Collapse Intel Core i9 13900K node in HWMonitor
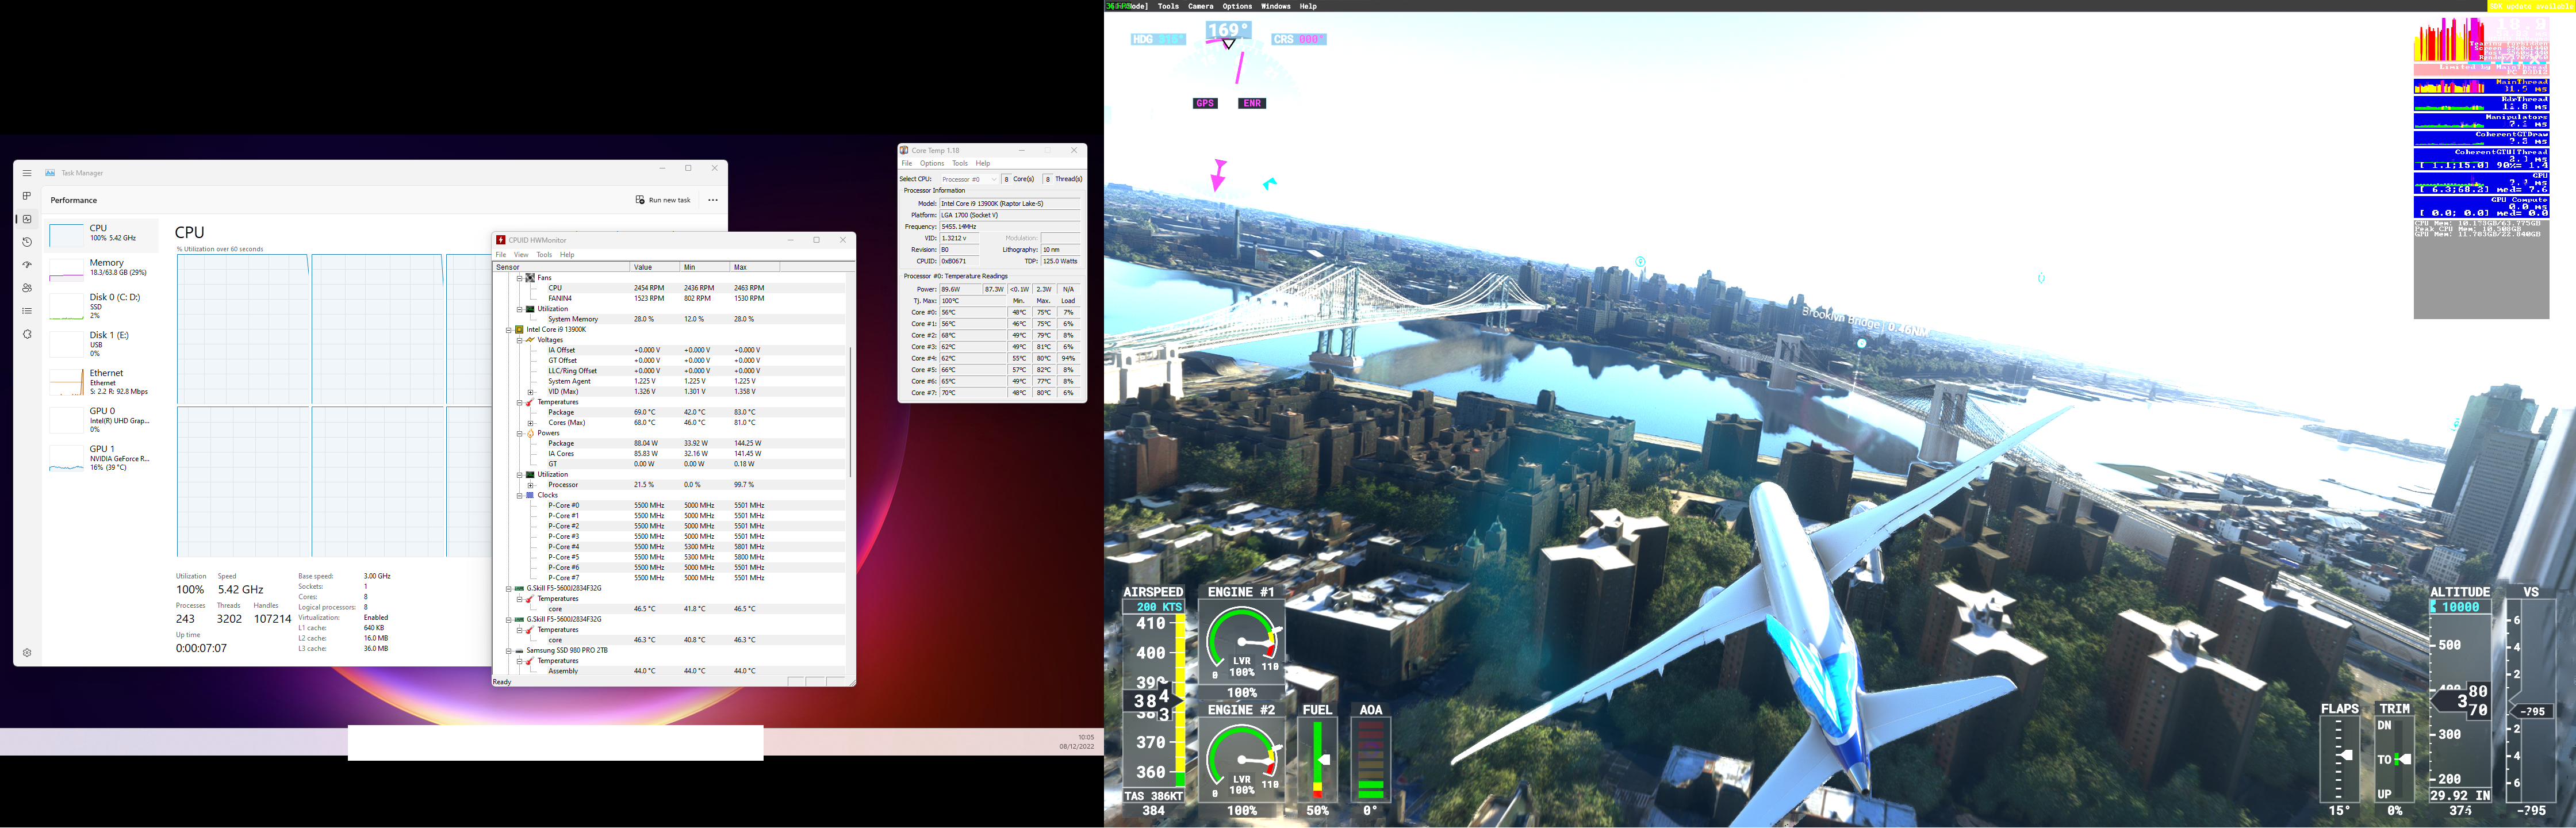 [x=508, y=329]
